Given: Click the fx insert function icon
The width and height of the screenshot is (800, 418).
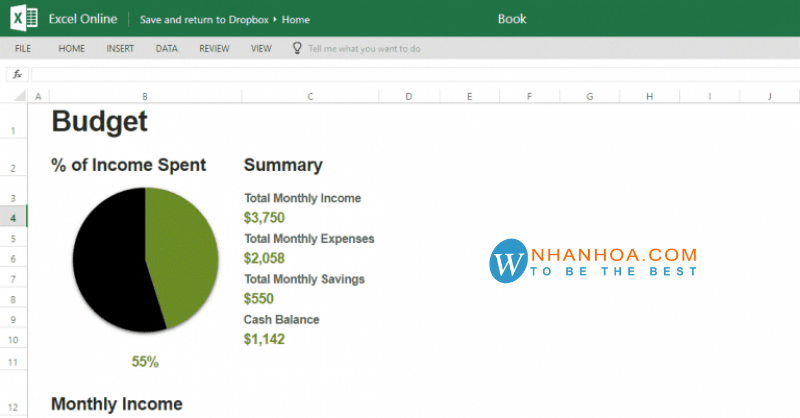Looking at the screenshot, I should pos(17,74).
